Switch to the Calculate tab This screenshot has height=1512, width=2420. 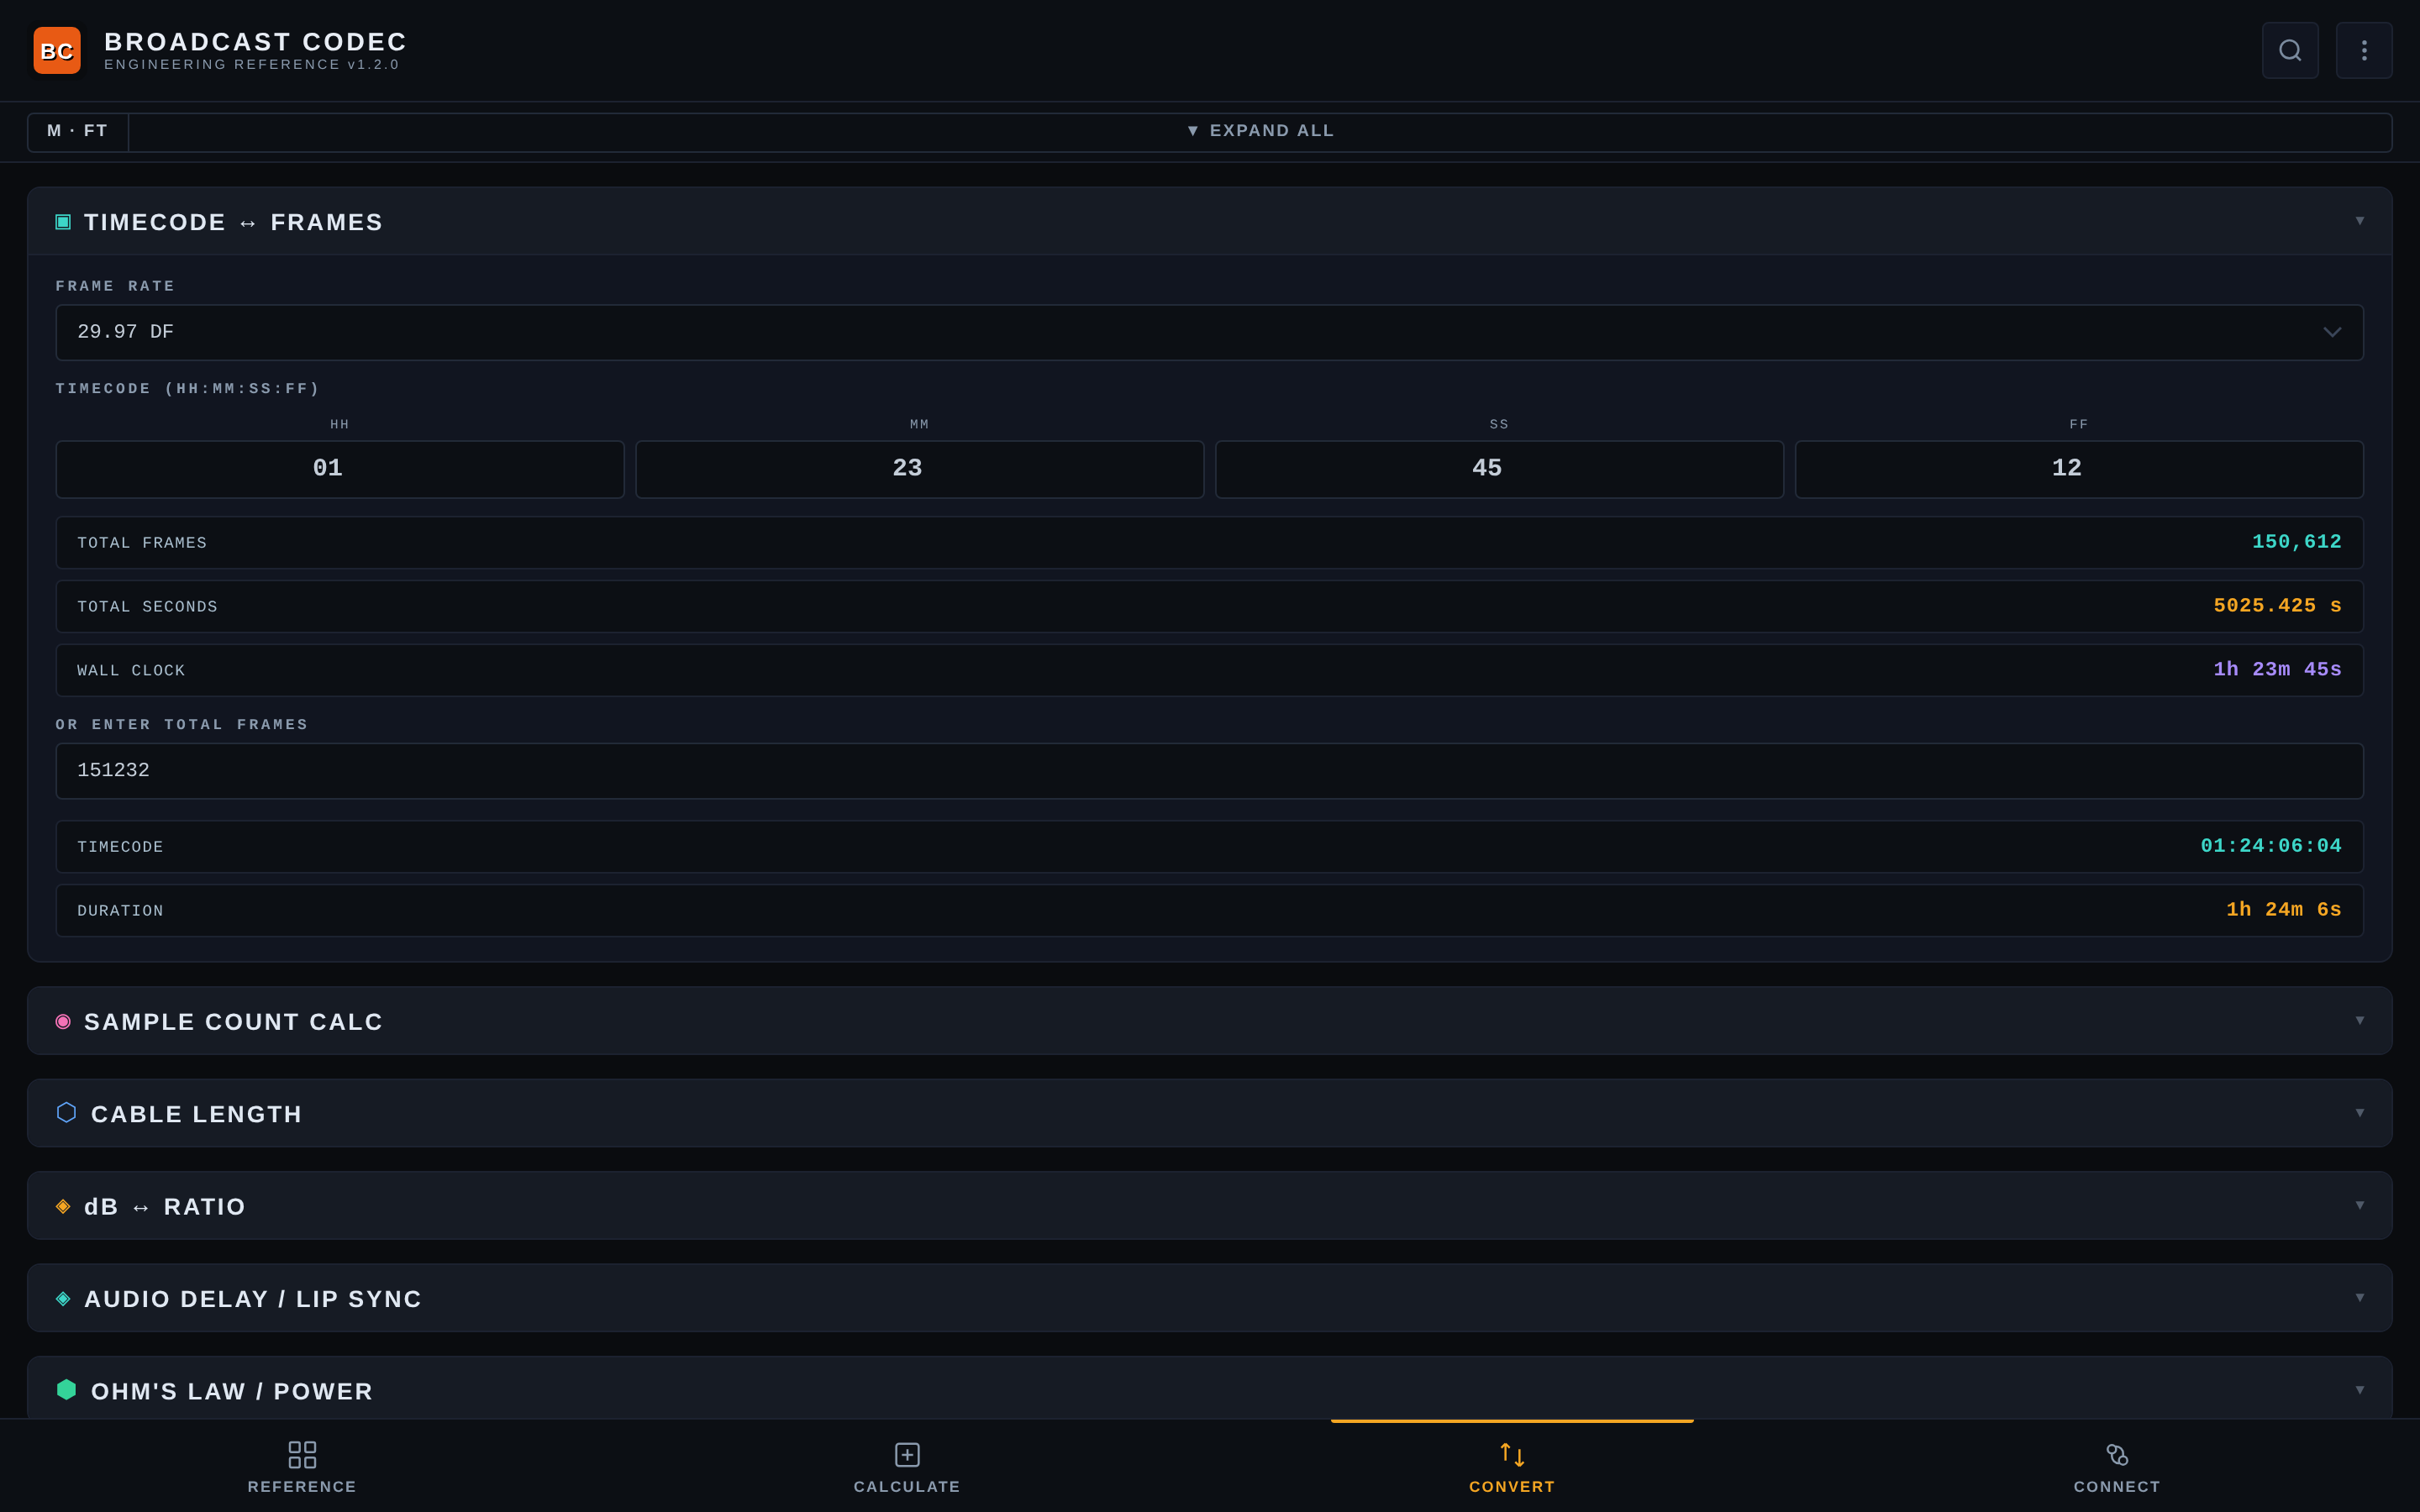pos(907,1466)
